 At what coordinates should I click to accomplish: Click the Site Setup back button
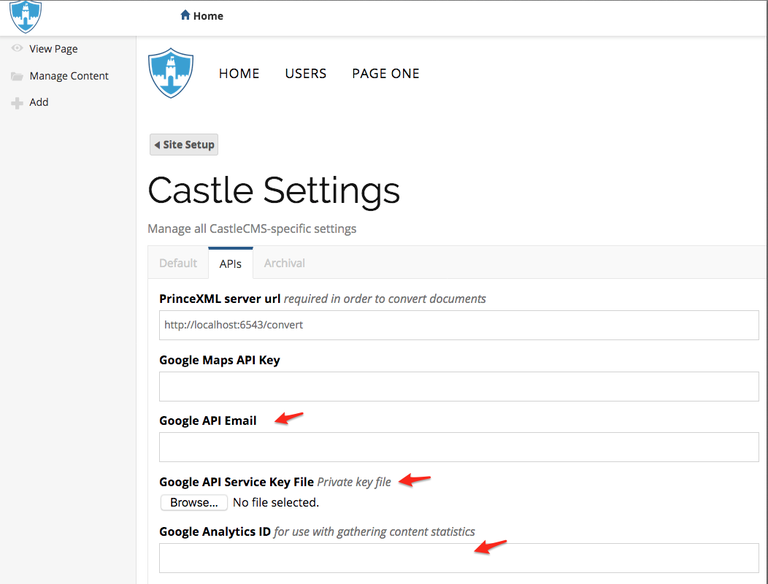(184, 145)
